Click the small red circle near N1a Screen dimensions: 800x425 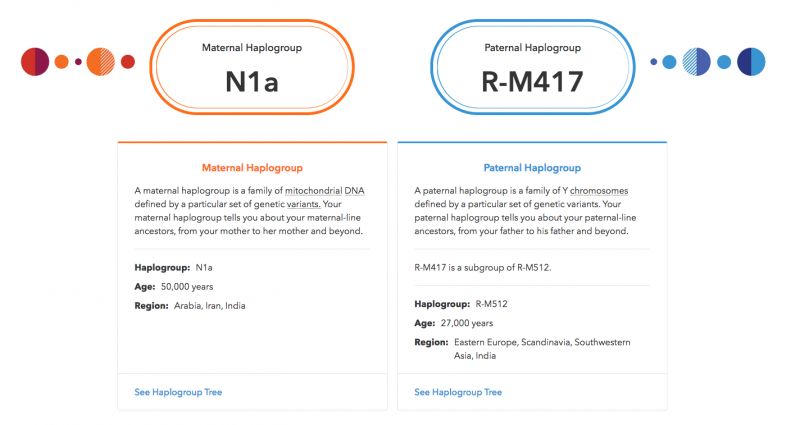click(128, 62)
